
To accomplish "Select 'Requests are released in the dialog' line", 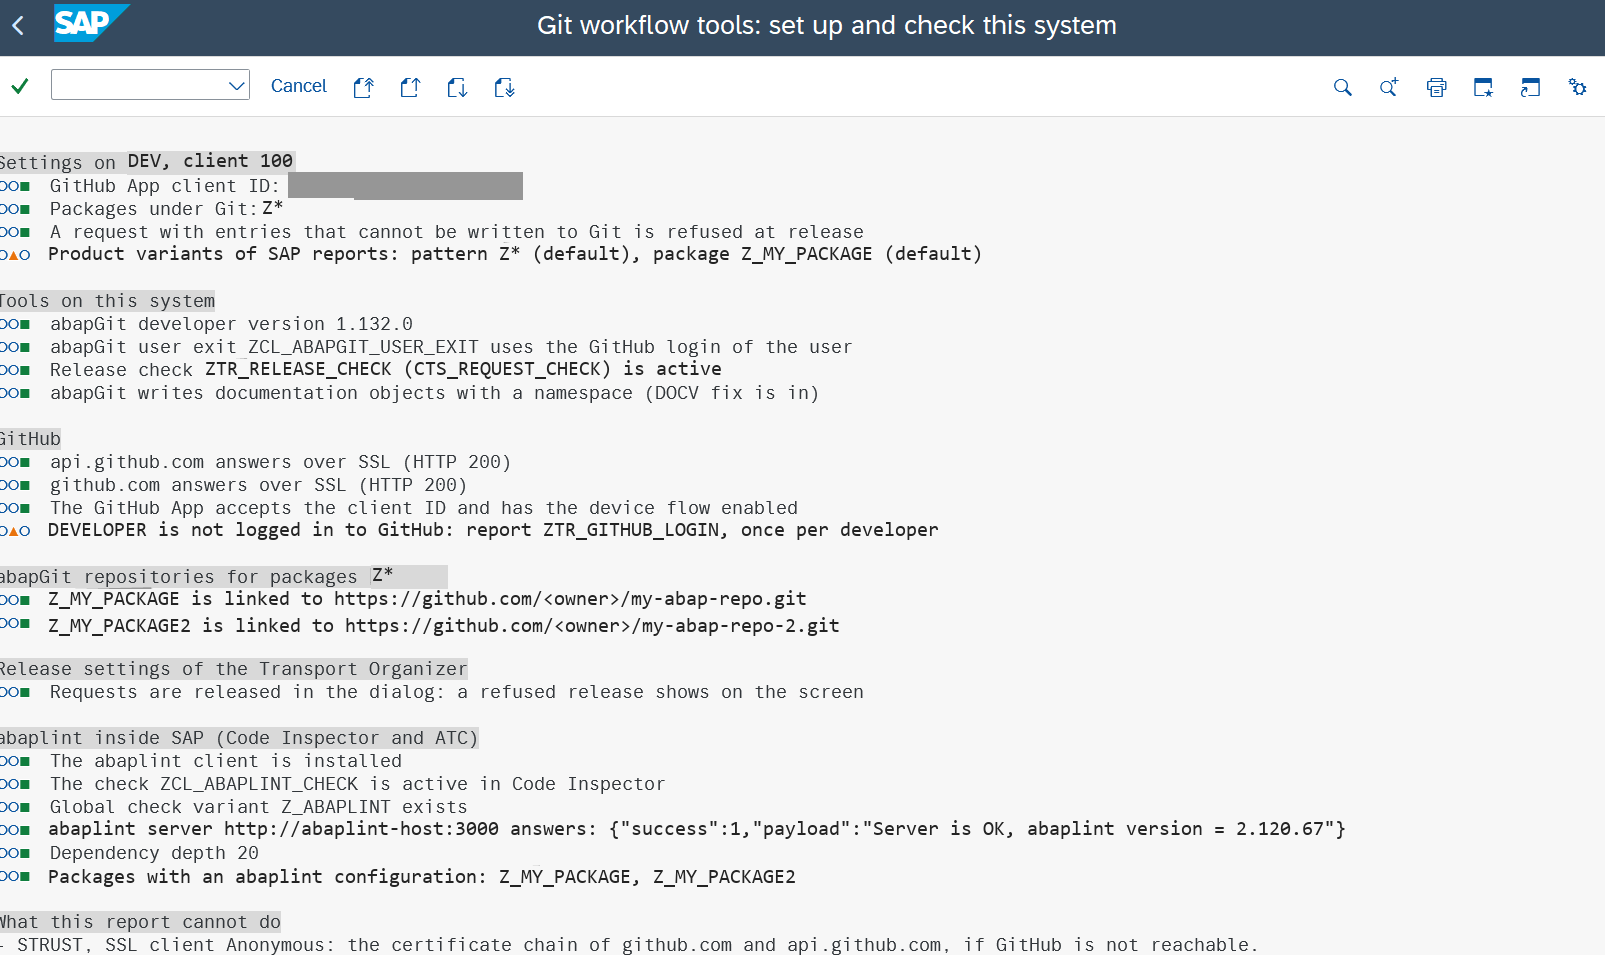I will pos(457,692).
